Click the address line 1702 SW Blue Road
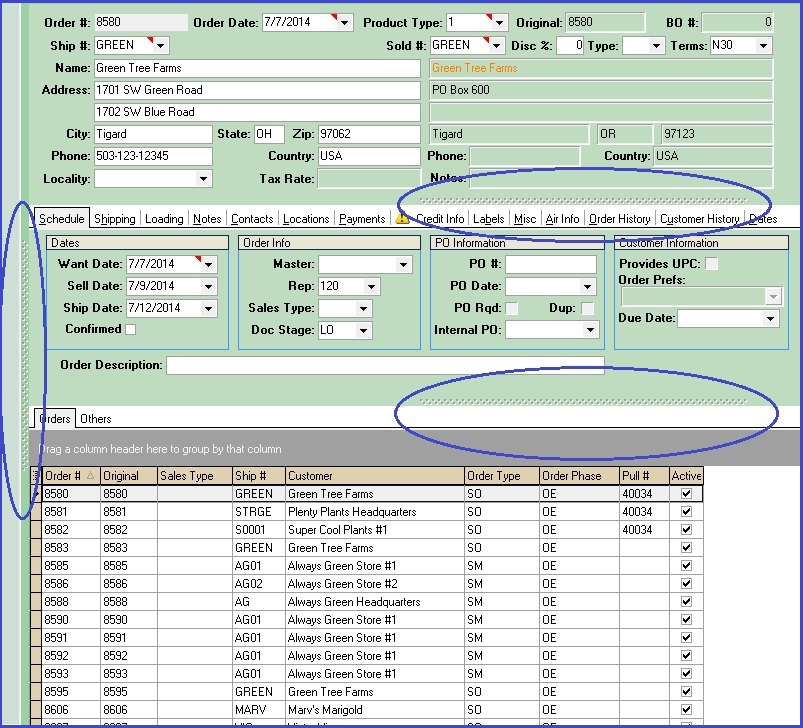803x728 pixels. point(257,112)
